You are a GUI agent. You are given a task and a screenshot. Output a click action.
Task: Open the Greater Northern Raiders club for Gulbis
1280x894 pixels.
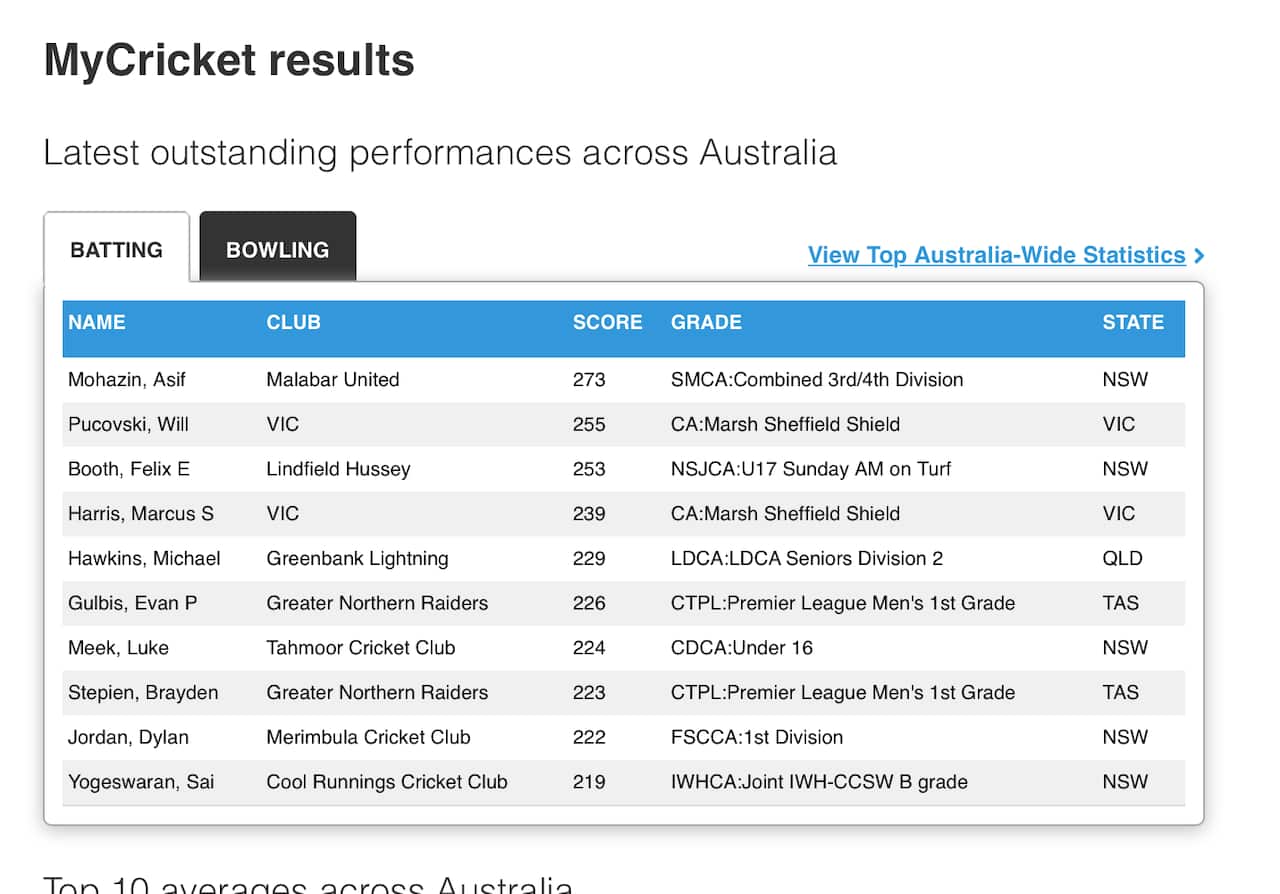377,603
